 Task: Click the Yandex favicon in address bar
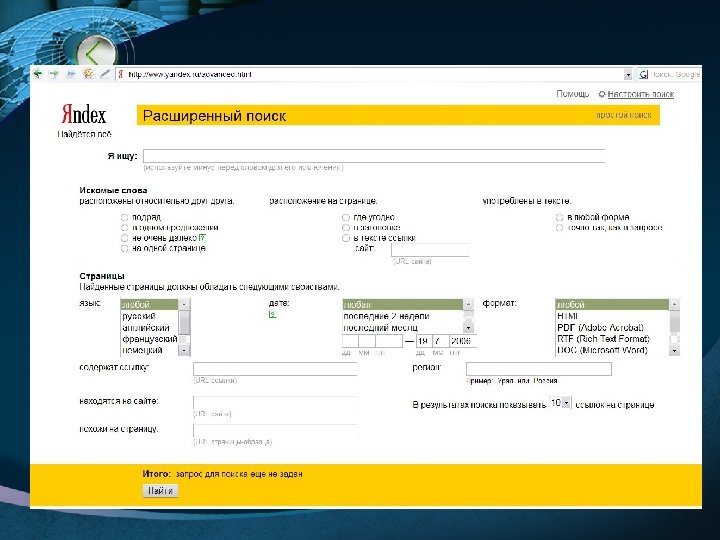[x=121, y=74]
